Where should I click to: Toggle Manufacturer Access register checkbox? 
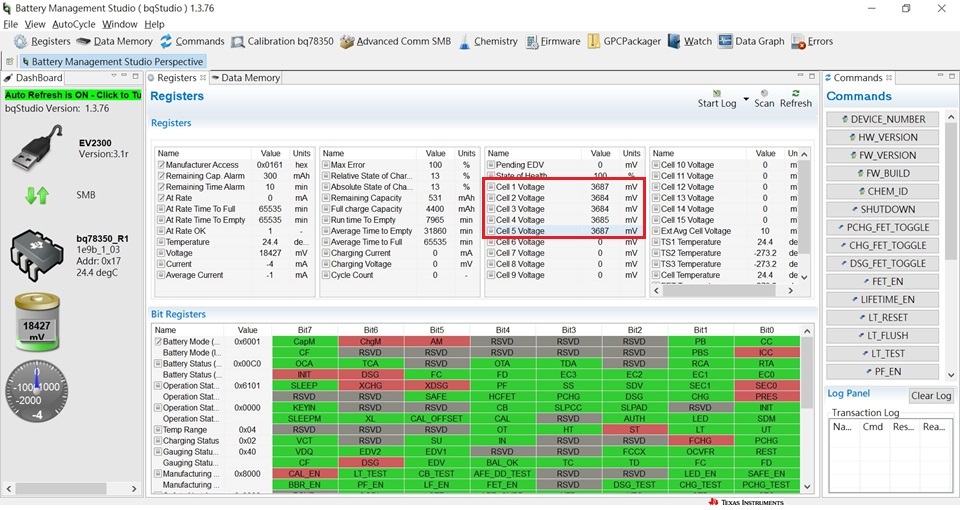[161, 165]
